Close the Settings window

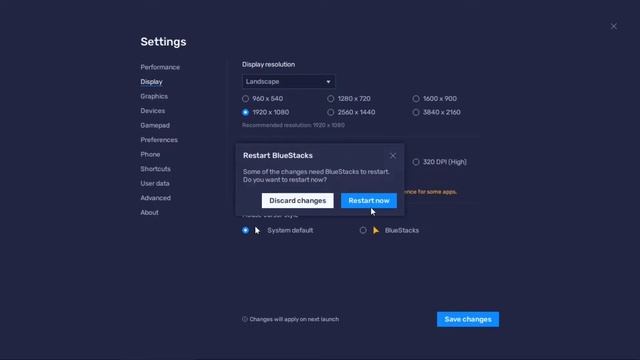point(613,26)
